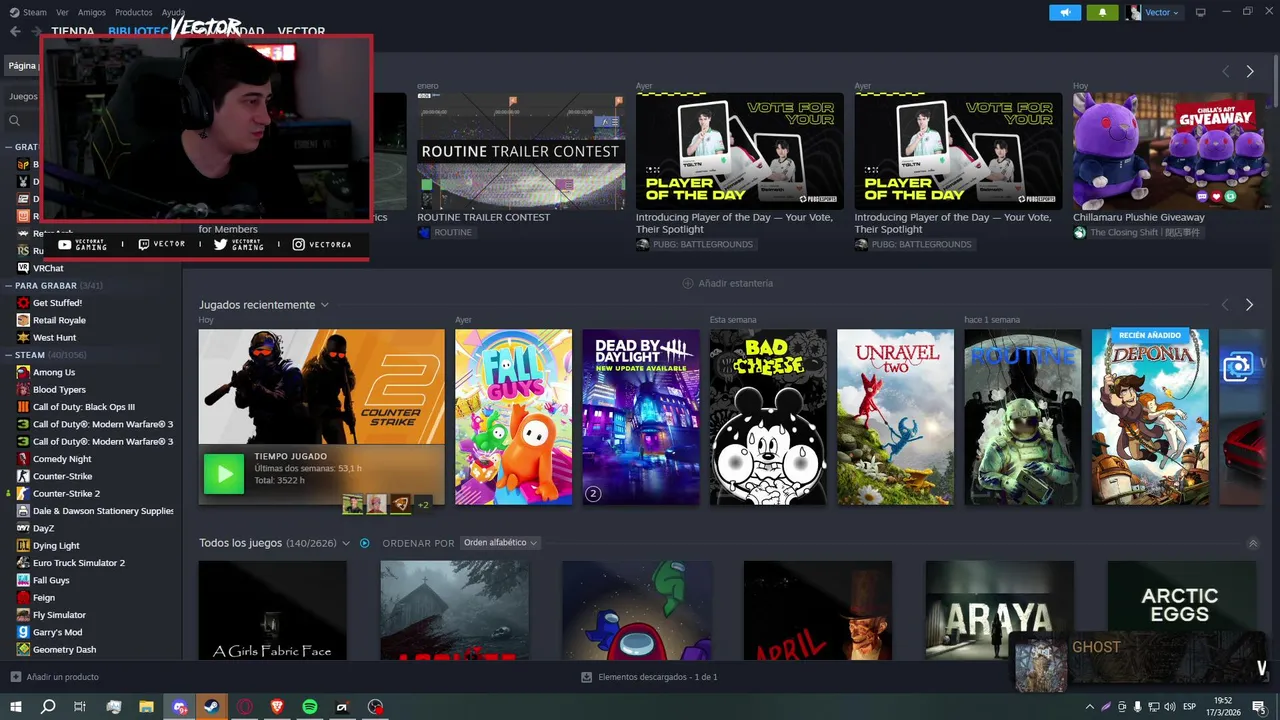Open the Garry's Mod sidebar icon

pos(23,632)
